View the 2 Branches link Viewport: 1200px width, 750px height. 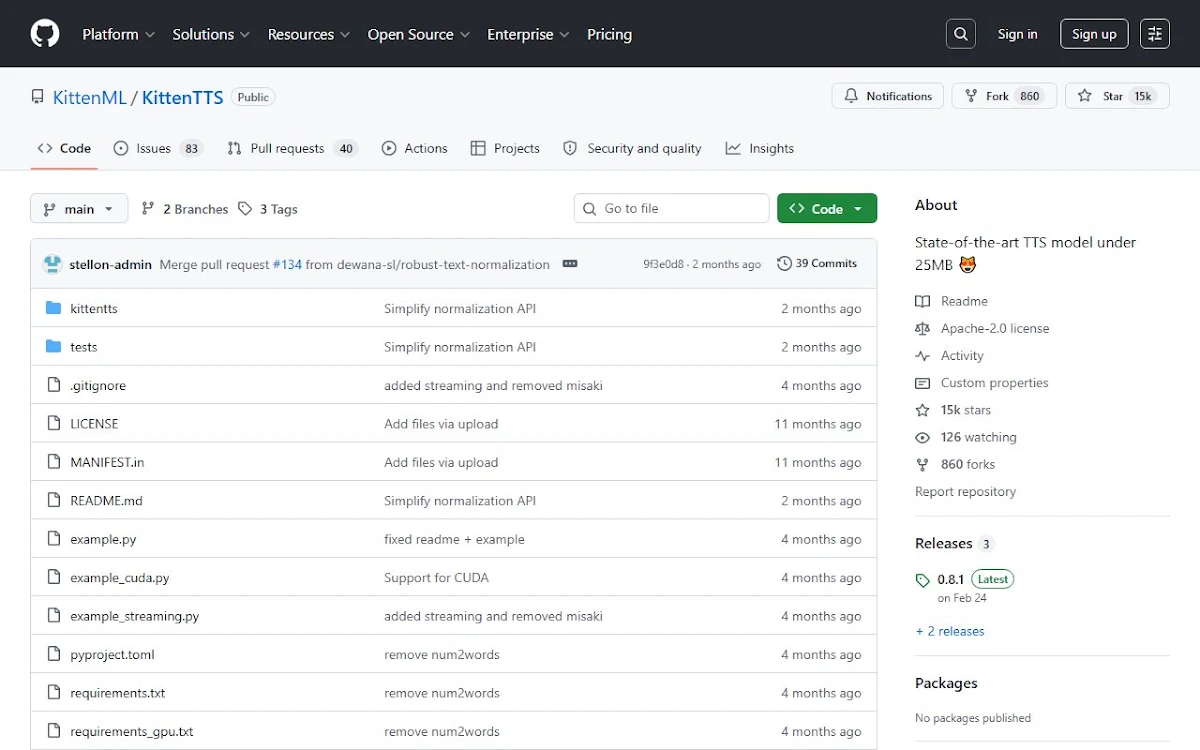click(x=185, y=209)
